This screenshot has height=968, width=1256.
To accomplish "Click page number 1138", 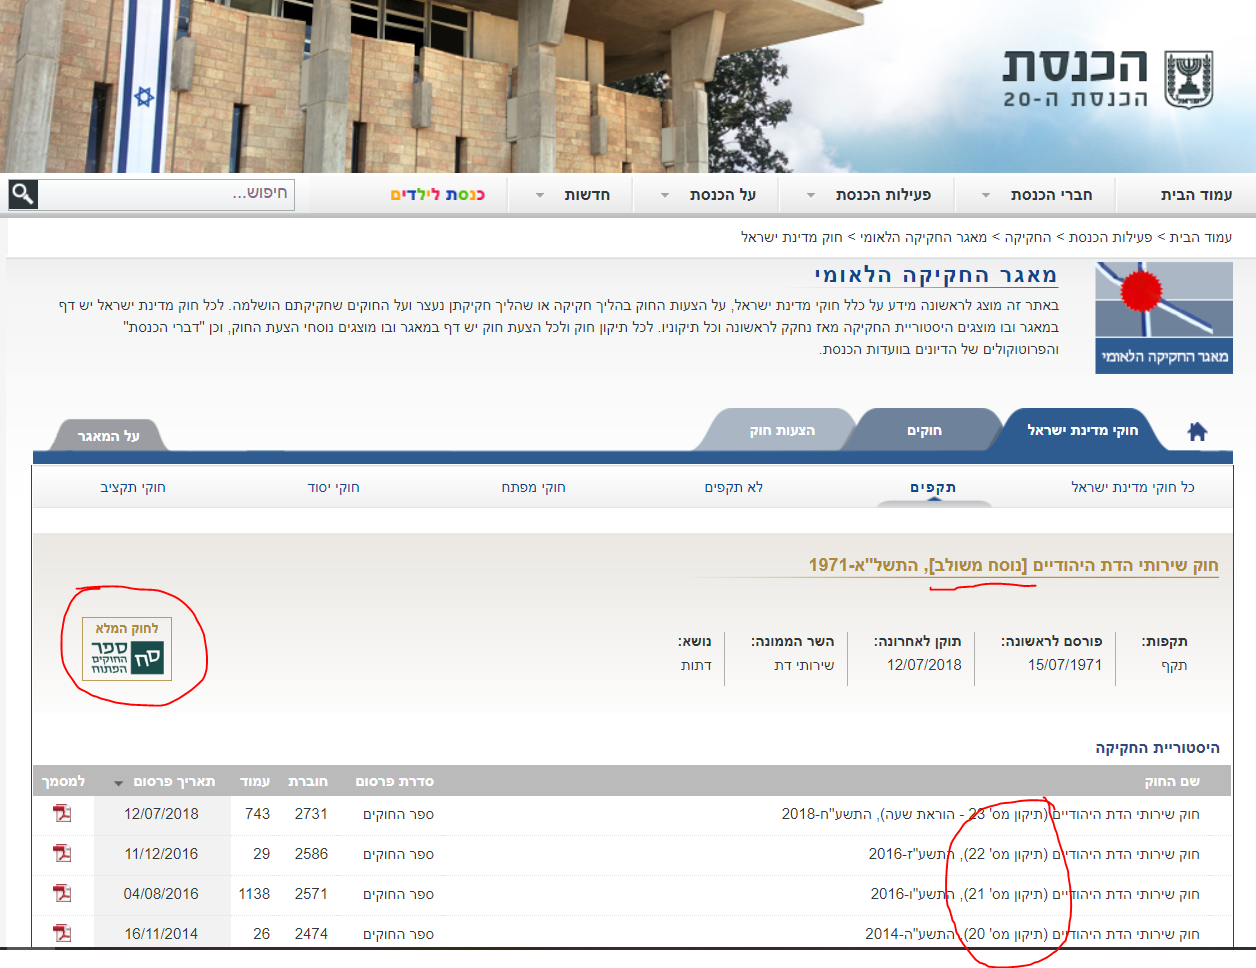I will point(254,894).
